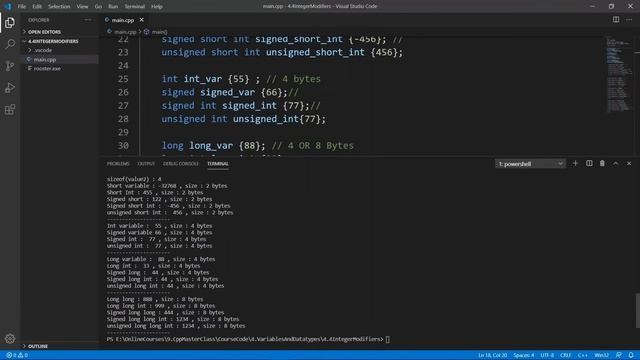Kill the terminal with trash icon

(x=602, y=163)
